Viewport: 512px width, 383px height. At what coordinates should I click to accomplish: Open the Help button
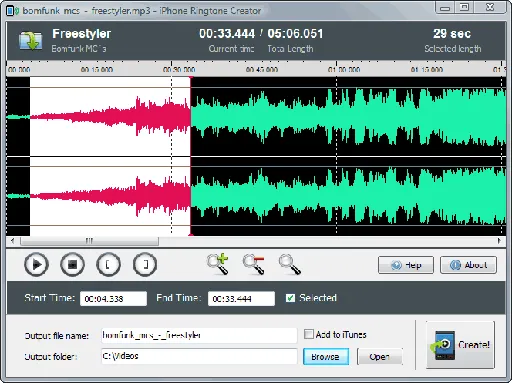[406, 265]
